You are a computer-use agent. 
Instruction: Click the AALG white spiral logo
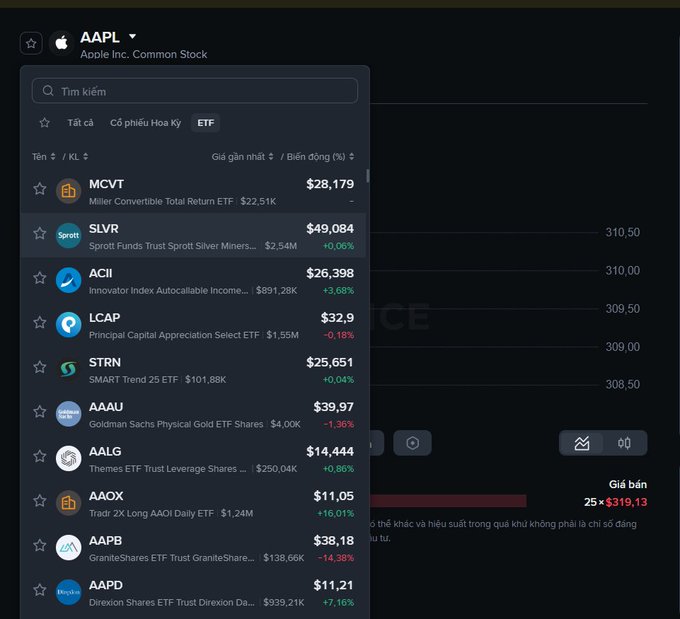click(x=69, y=459)
